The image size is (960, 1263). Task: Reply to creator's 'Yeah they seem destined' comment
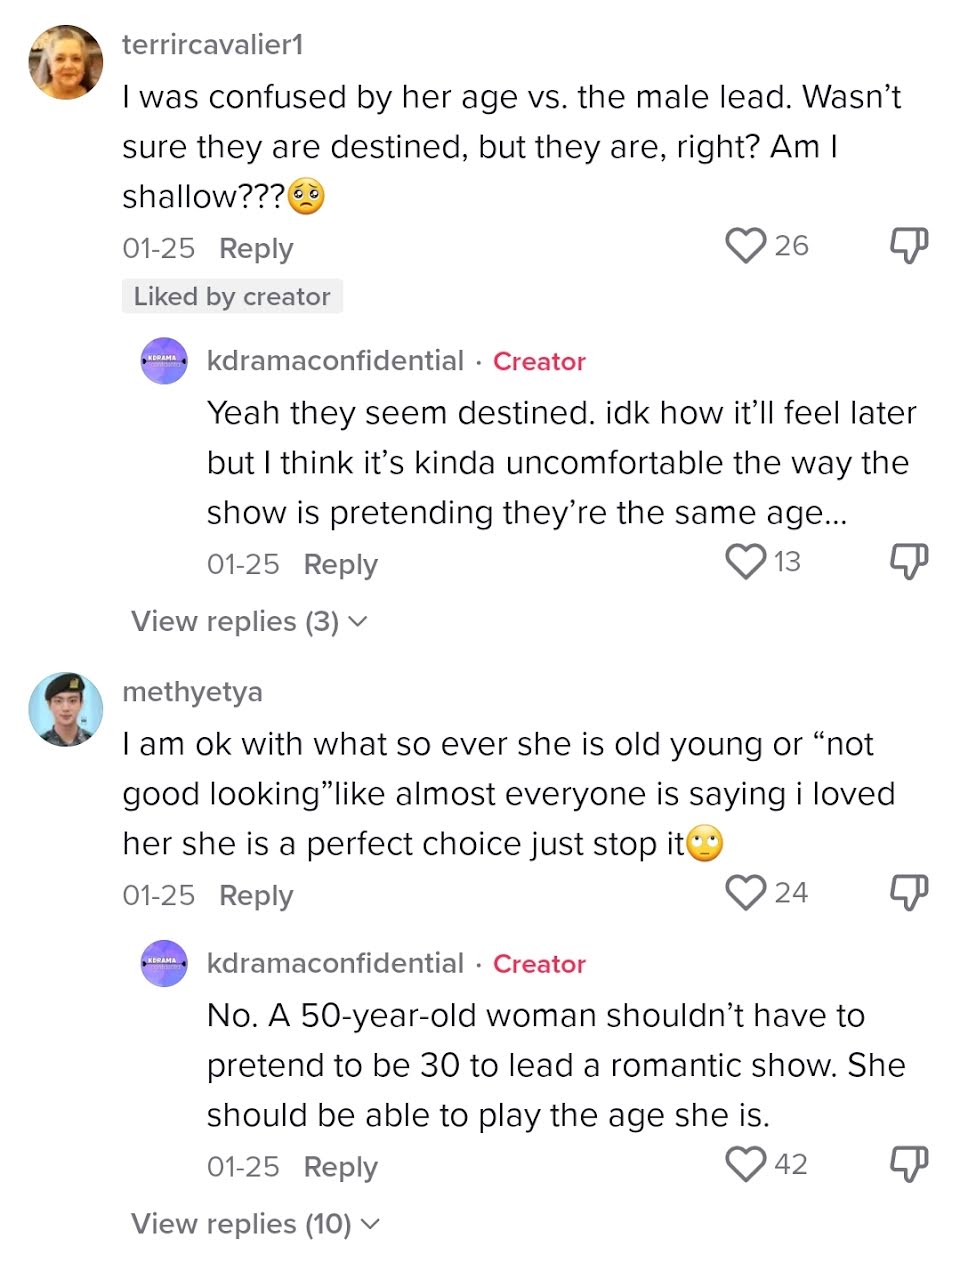340,564
